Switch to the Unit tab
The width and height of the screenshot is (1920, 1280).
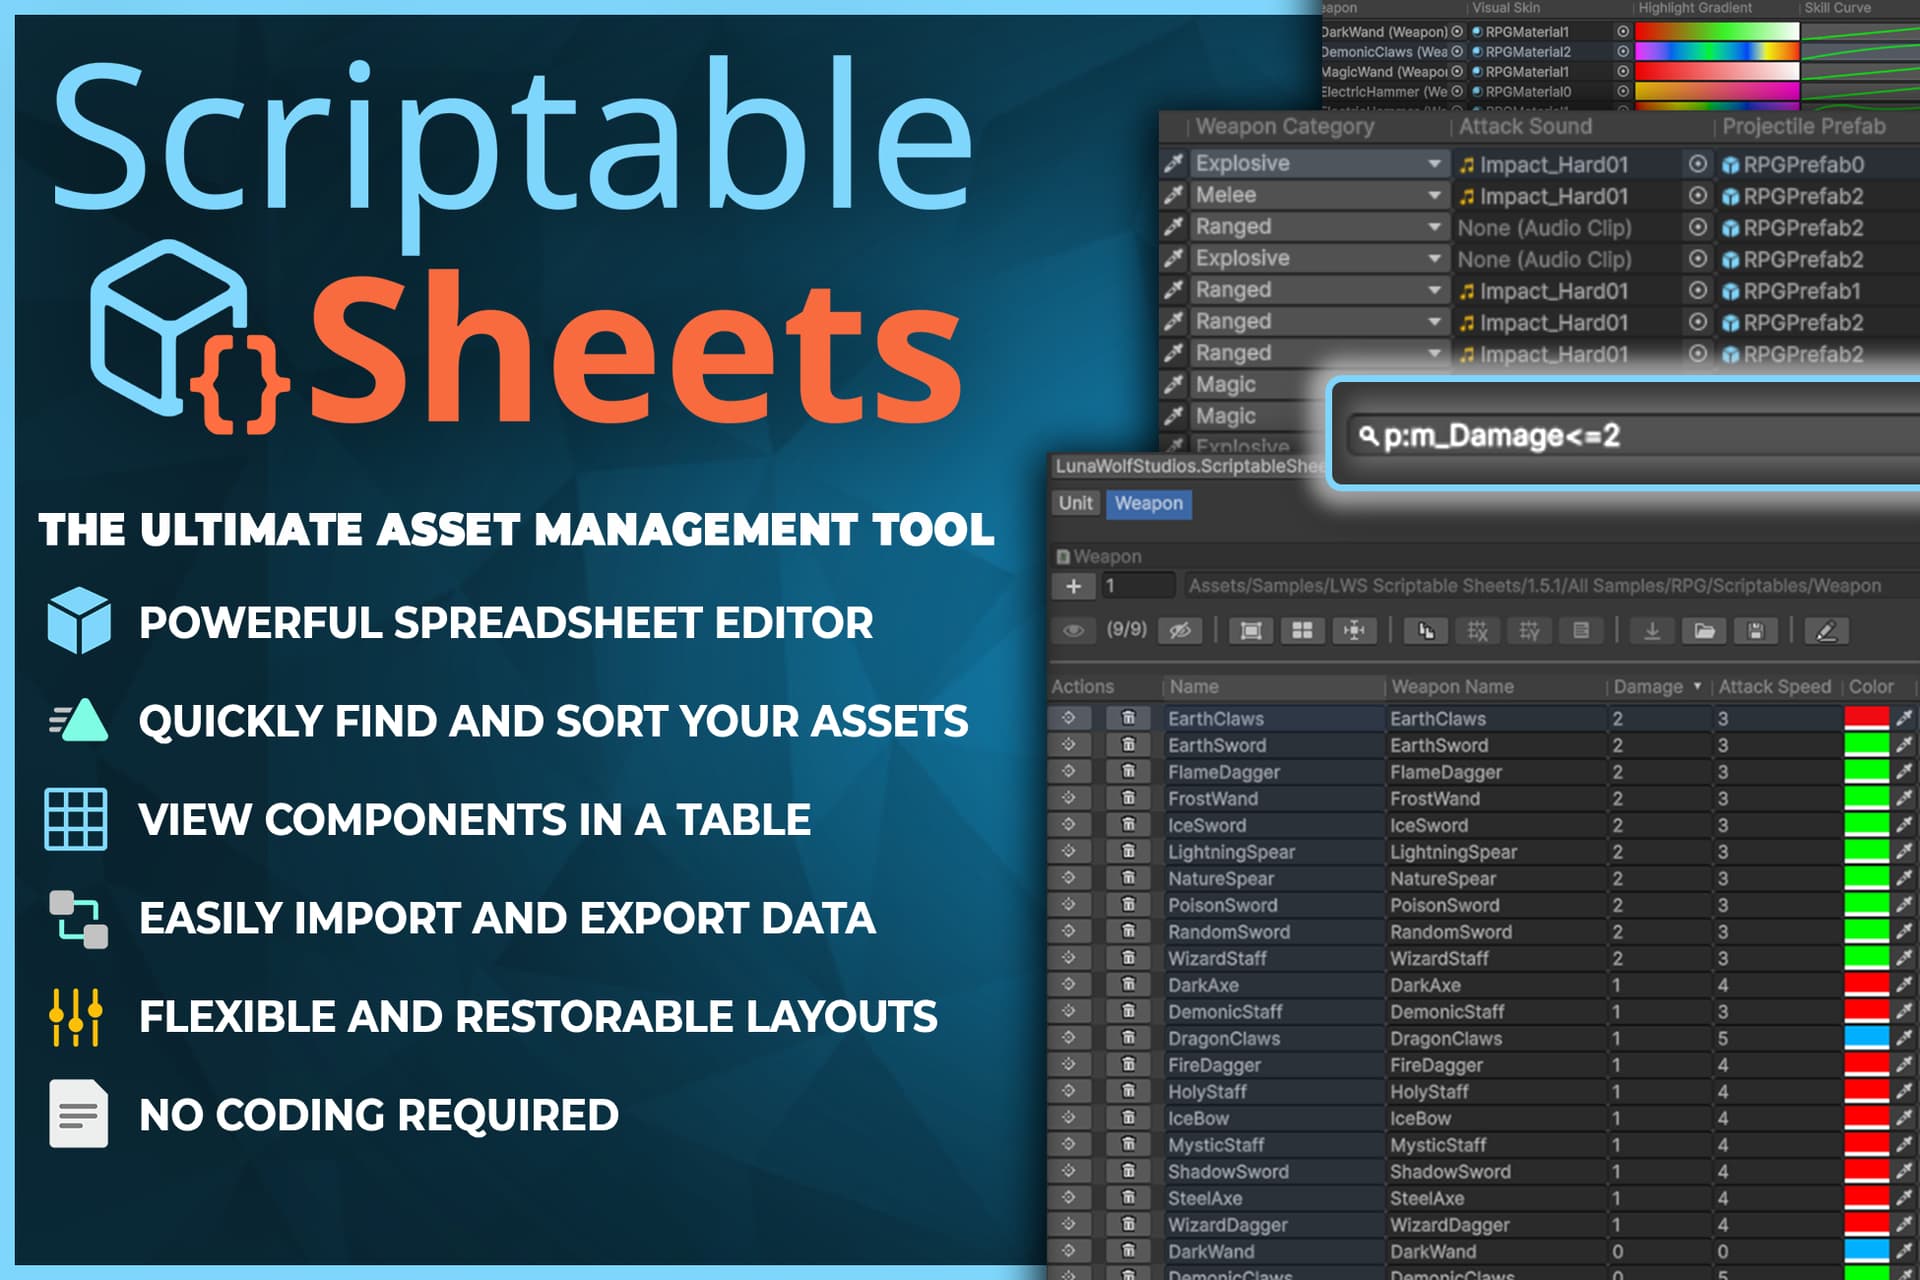(x=1075, y=504)
